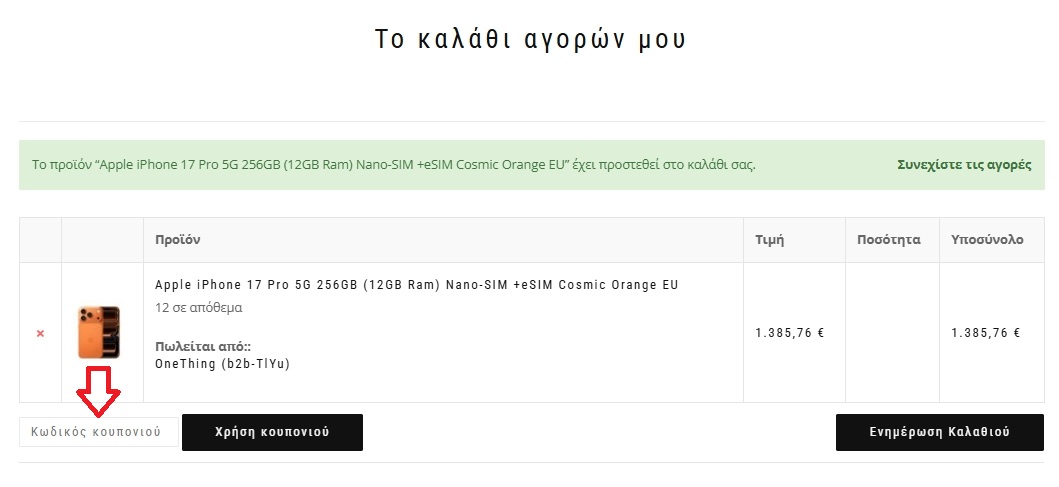Click the Υποσύνολο column header
Image resolution: width=1059 pixels, height=487 pixels.
[x=987, y=240]
